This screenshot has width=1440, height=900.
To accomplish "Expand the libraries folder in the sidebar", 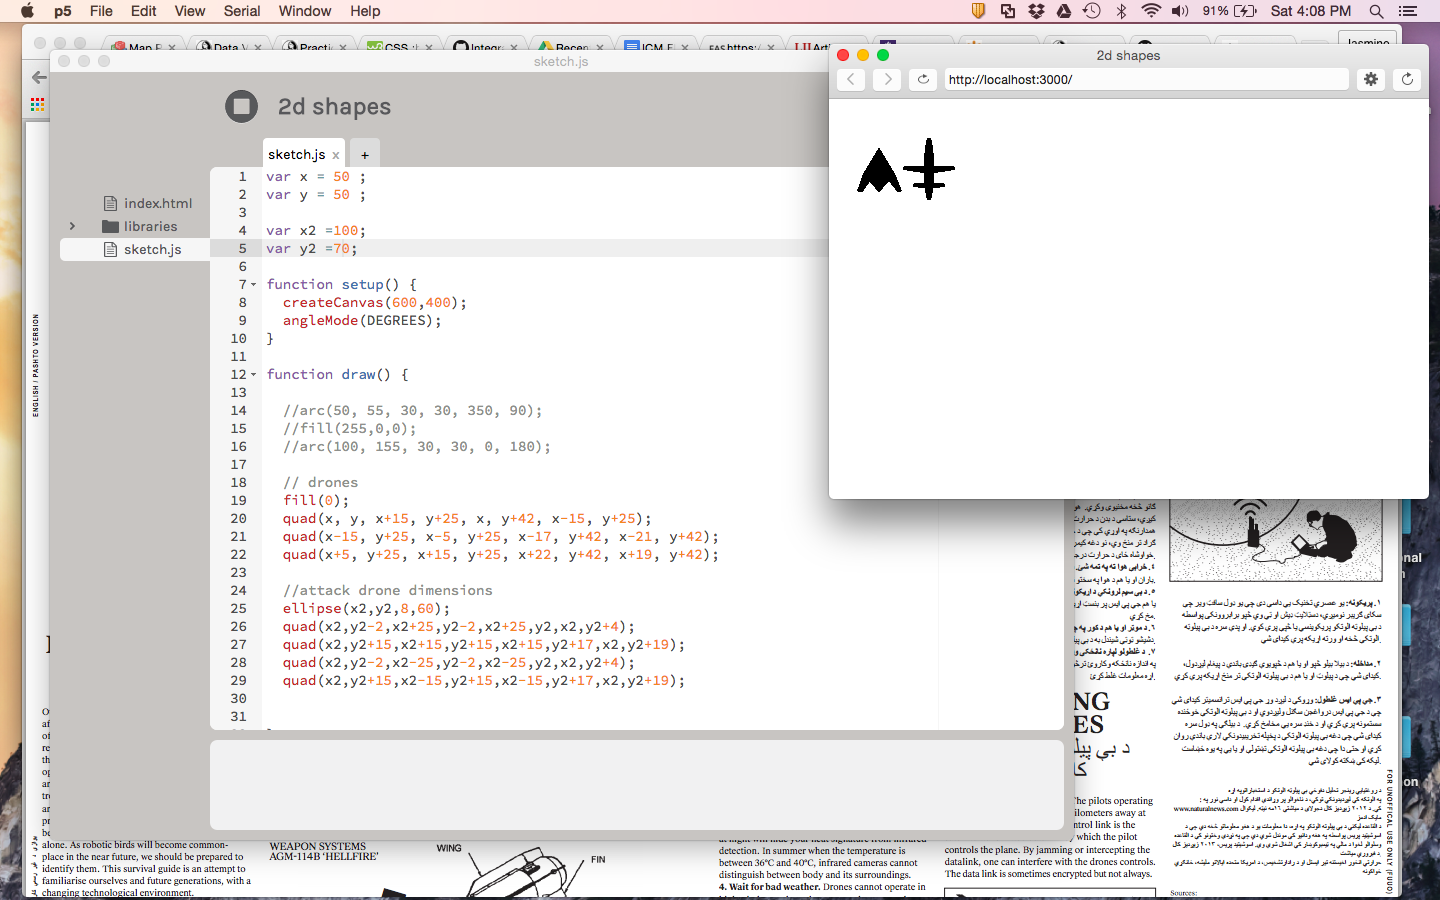I will 72,227.
